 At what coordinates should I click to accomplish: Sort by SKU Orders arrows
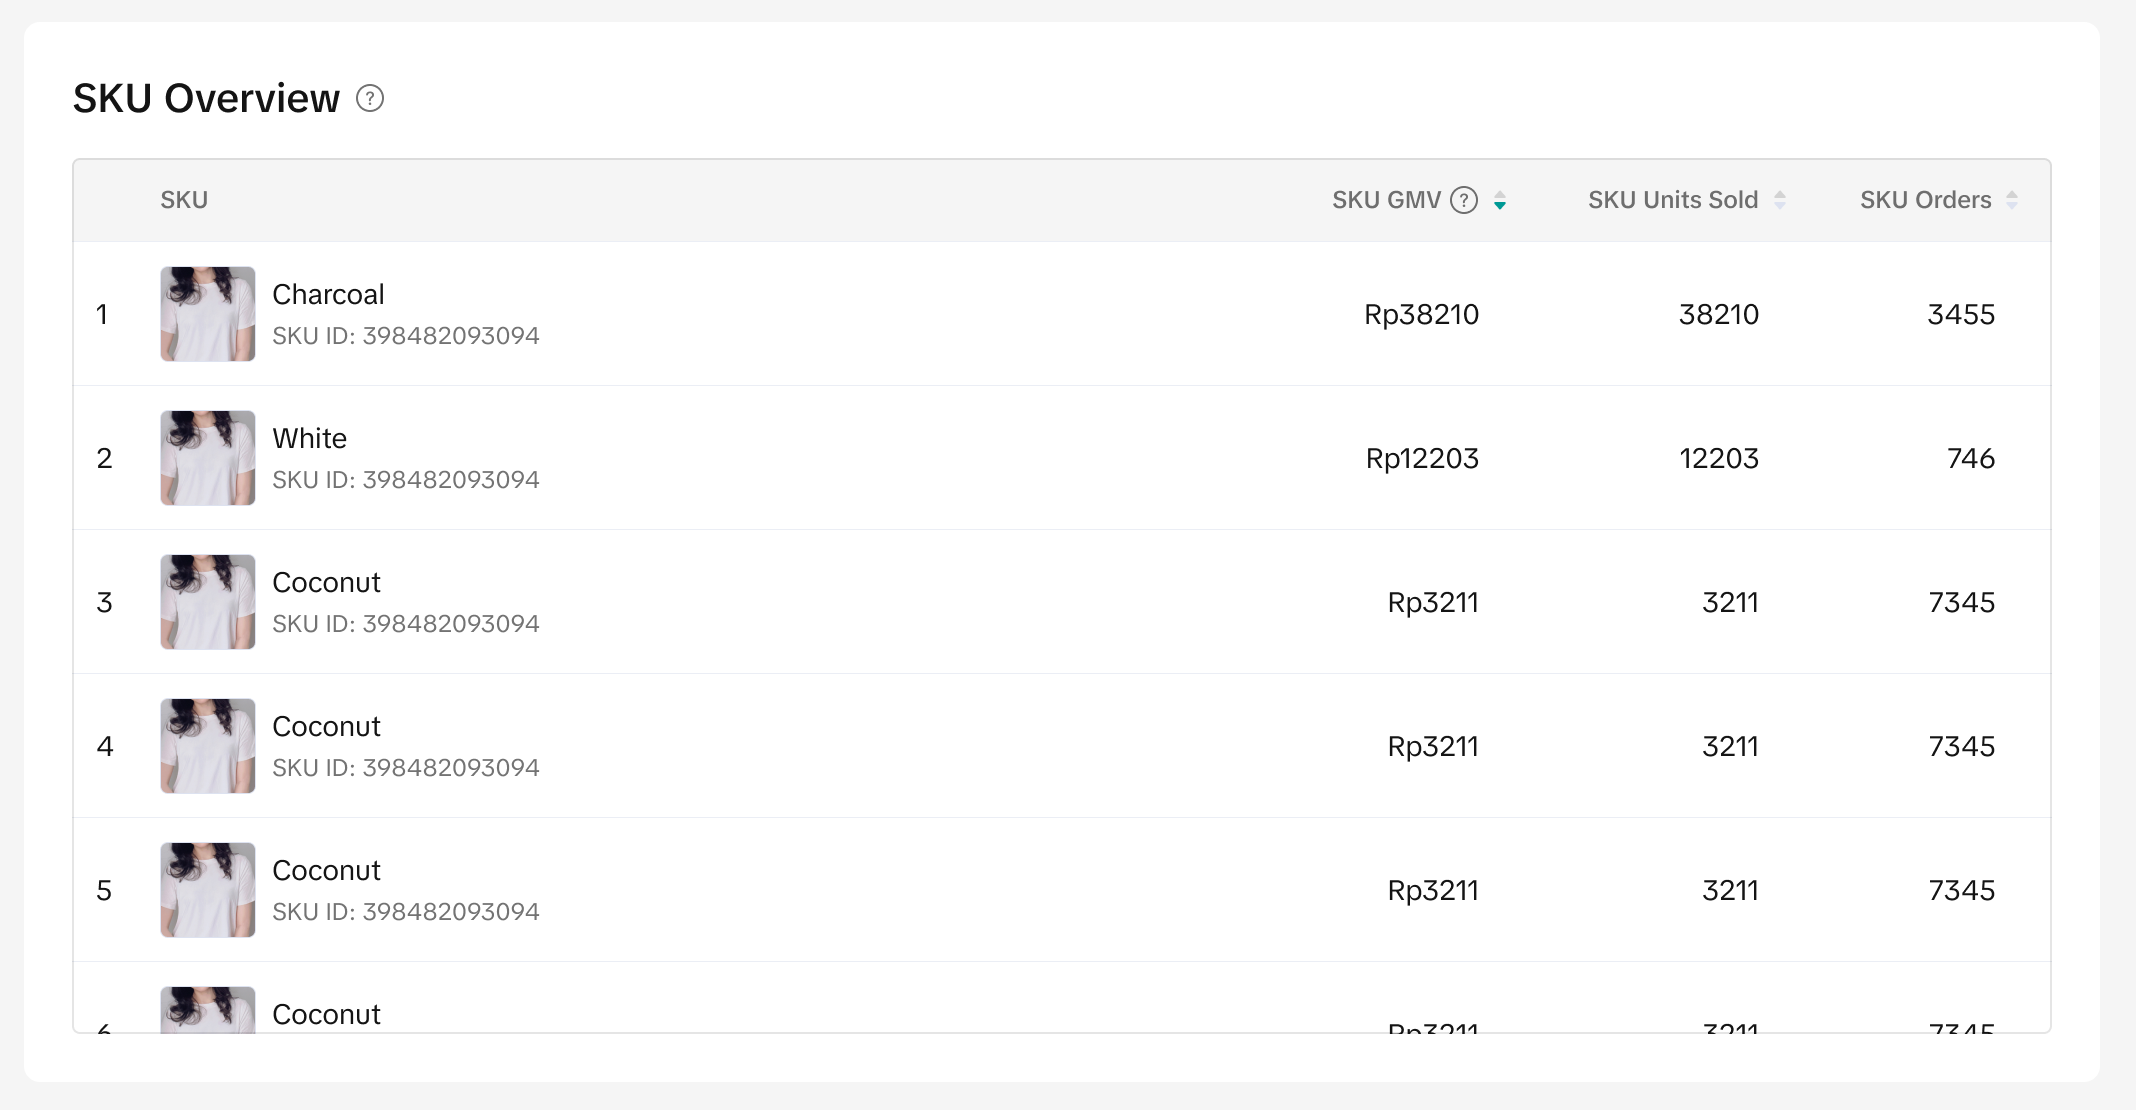coord(2012,200)
